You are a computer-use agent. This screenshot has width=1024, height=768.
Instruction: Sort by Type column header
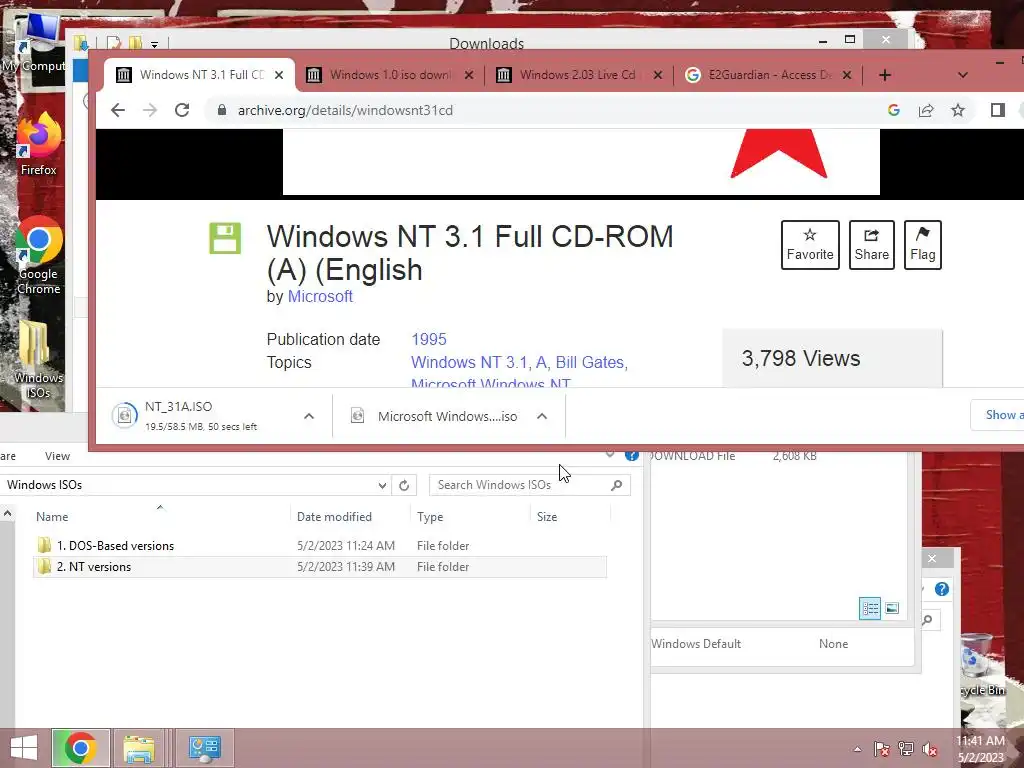point(430,517)
